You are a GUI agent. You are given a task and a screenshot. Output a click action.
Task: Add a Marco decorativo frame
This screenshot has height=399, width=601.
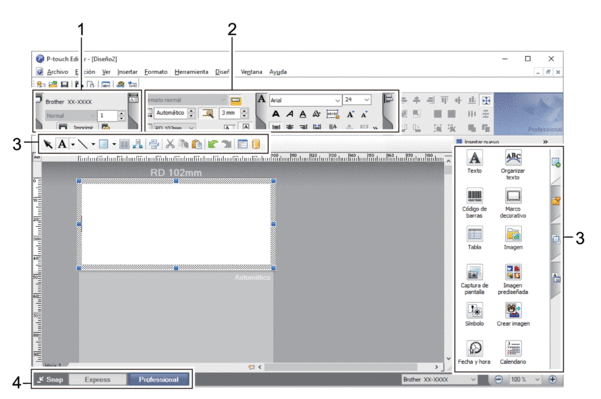point(513,203)
